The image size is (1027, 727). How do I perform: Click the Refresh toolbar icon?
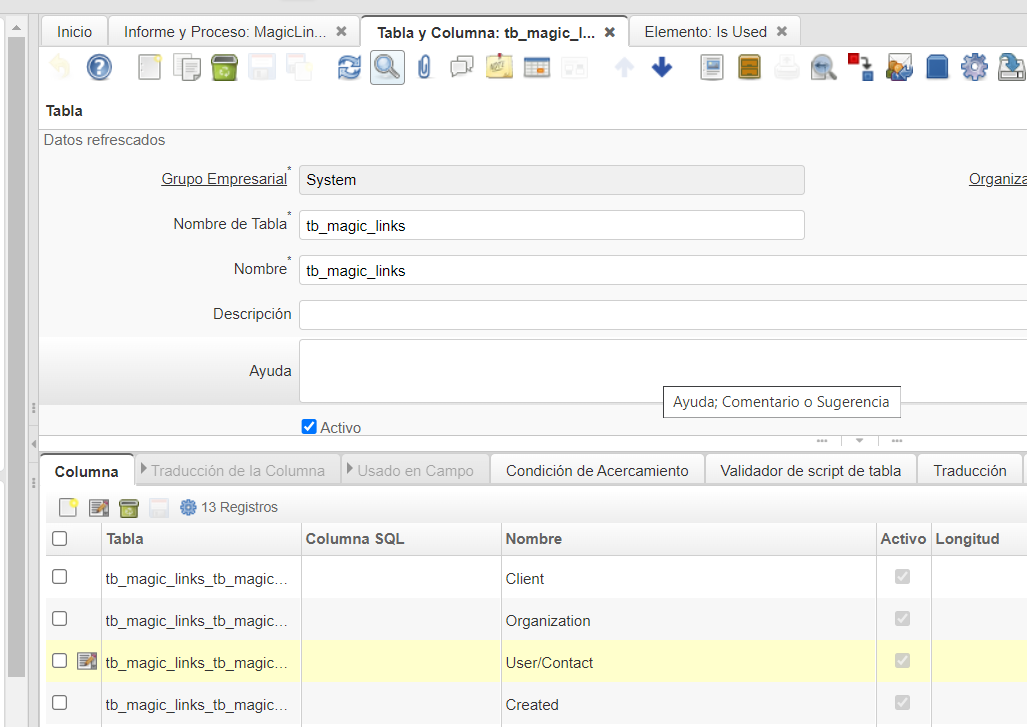(349, 68)
